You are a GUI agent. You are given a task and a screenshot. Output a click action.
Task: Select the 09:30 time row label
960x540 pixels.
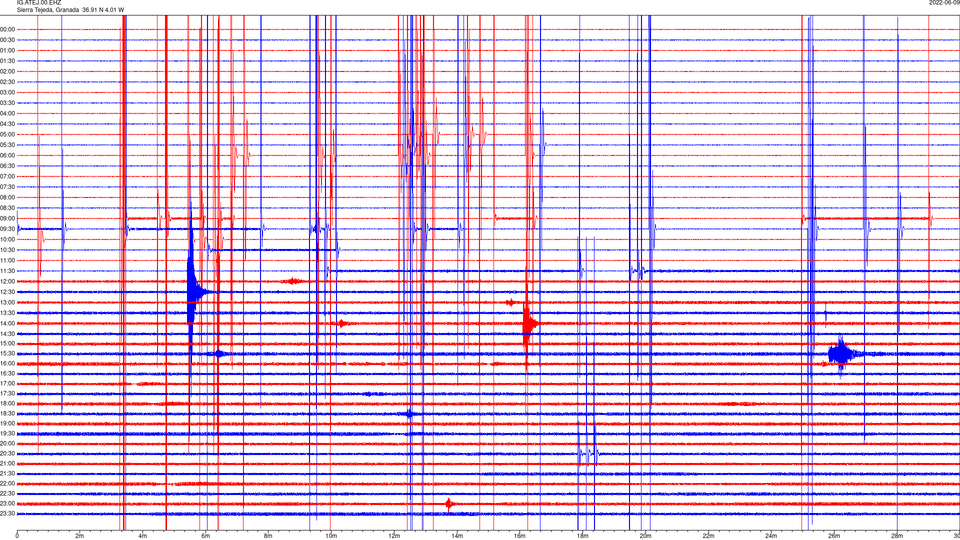click(x=8, y=229)
